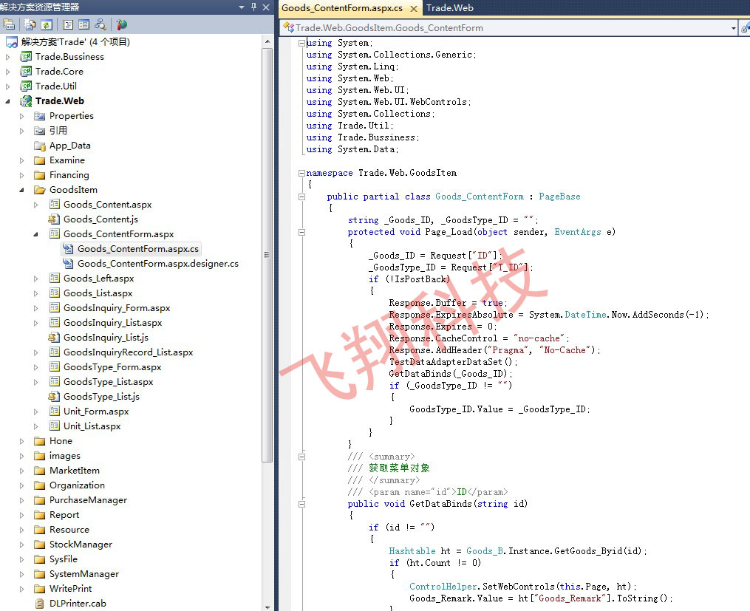Expand the SystemManager folder
The image size is (750, 611).
pos(22,574)
